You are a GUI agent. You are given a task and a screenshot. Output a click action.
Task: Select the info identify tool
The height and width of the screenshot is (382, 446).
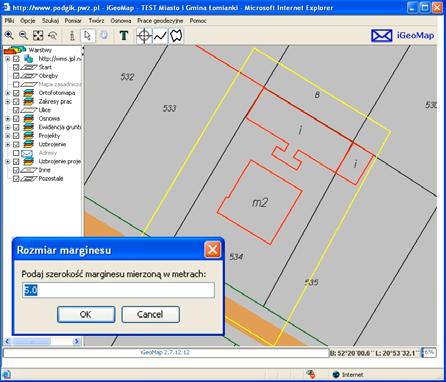click(x=72, y=35)
